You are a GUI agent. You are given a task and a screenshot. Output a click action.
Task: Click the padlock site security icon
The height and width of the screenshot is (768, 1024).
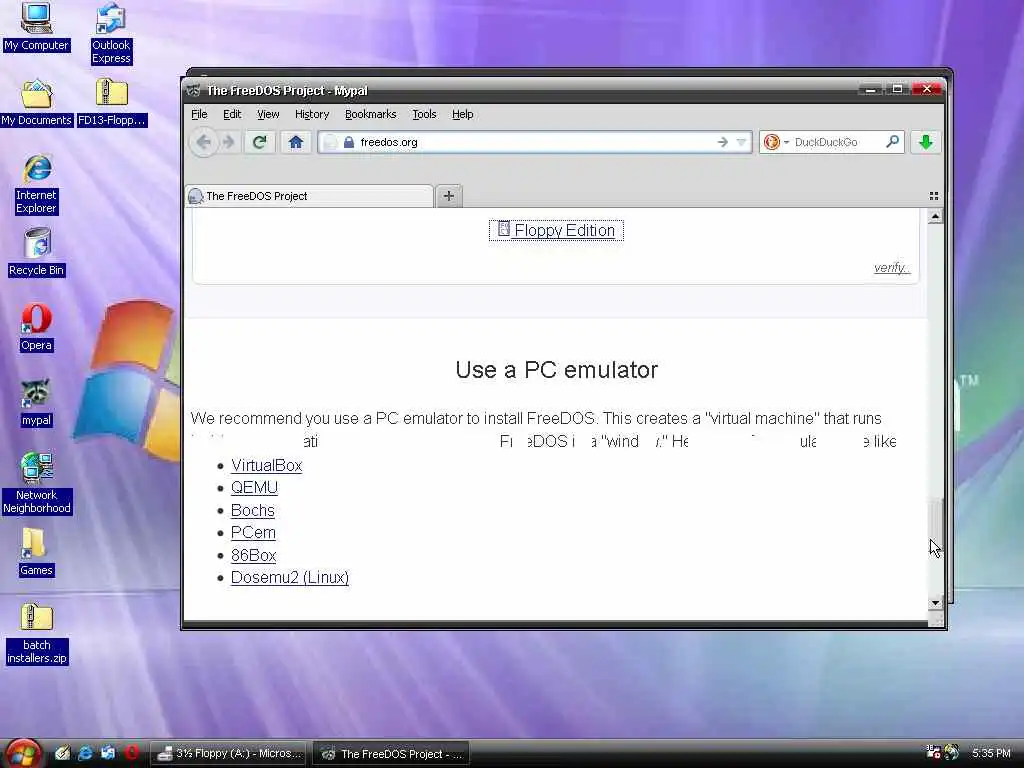pyautogui.click(x=349, y=142)
